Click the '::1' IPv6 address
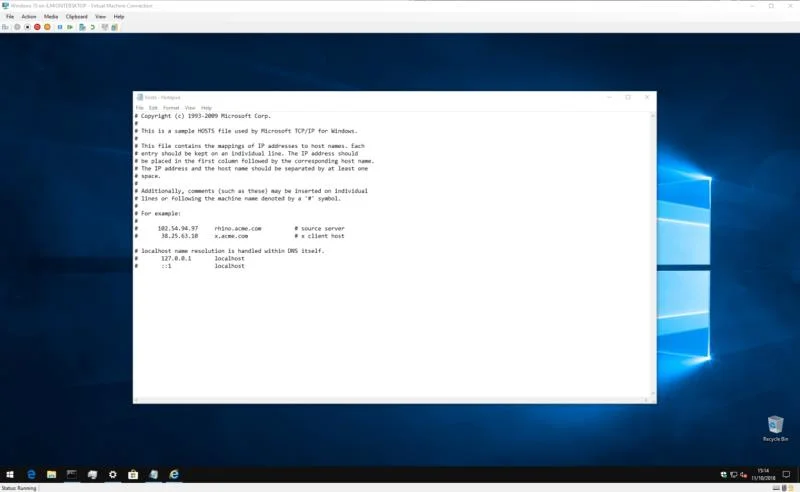Viewport: 800px width, 492px height. (x=166, y=266)
